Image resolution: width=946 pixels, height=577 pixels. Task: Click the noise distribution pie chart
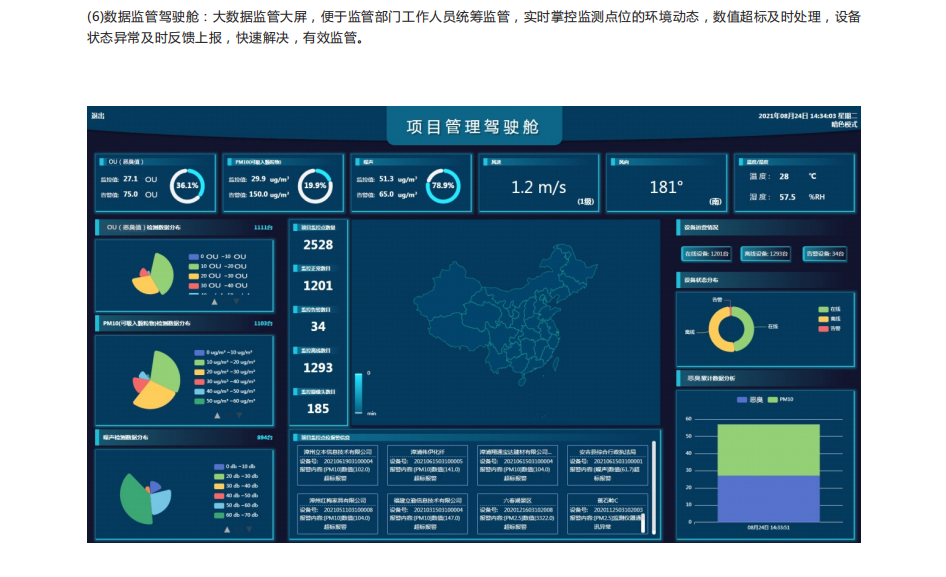click(145, 497)
